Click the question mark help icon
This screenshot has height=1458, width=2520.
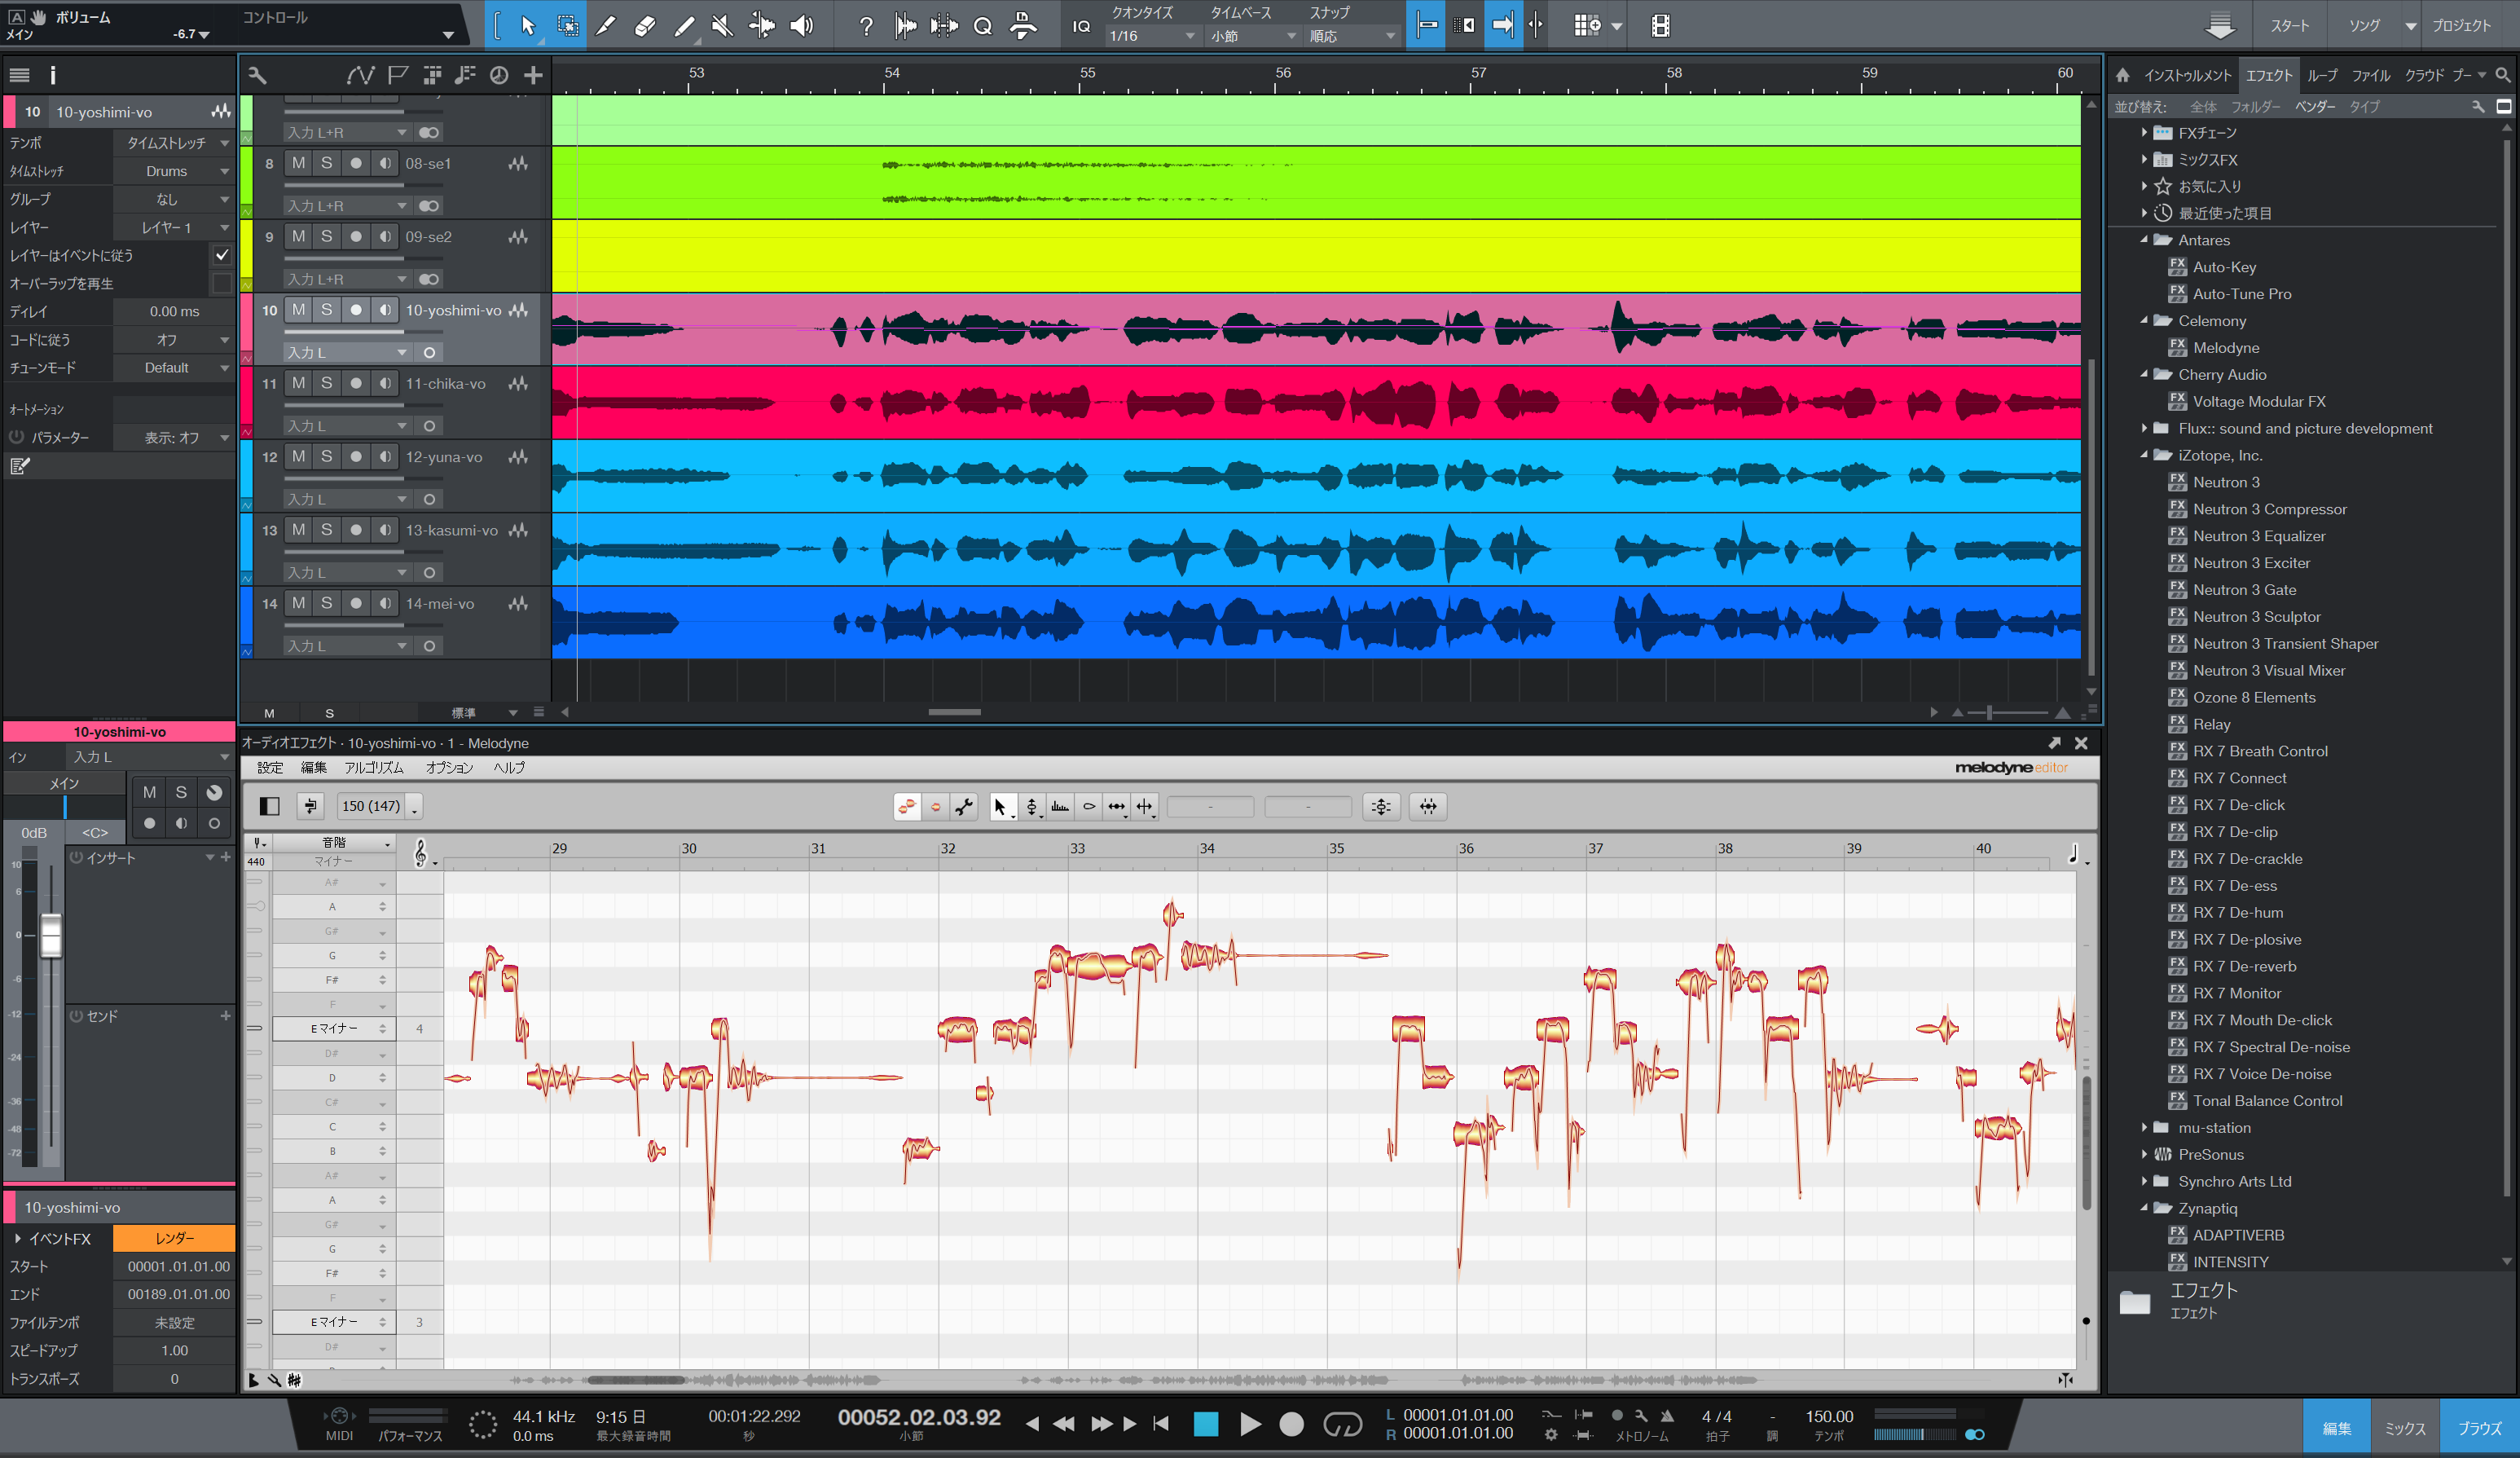pyautogui.click(x=866, y=26)
